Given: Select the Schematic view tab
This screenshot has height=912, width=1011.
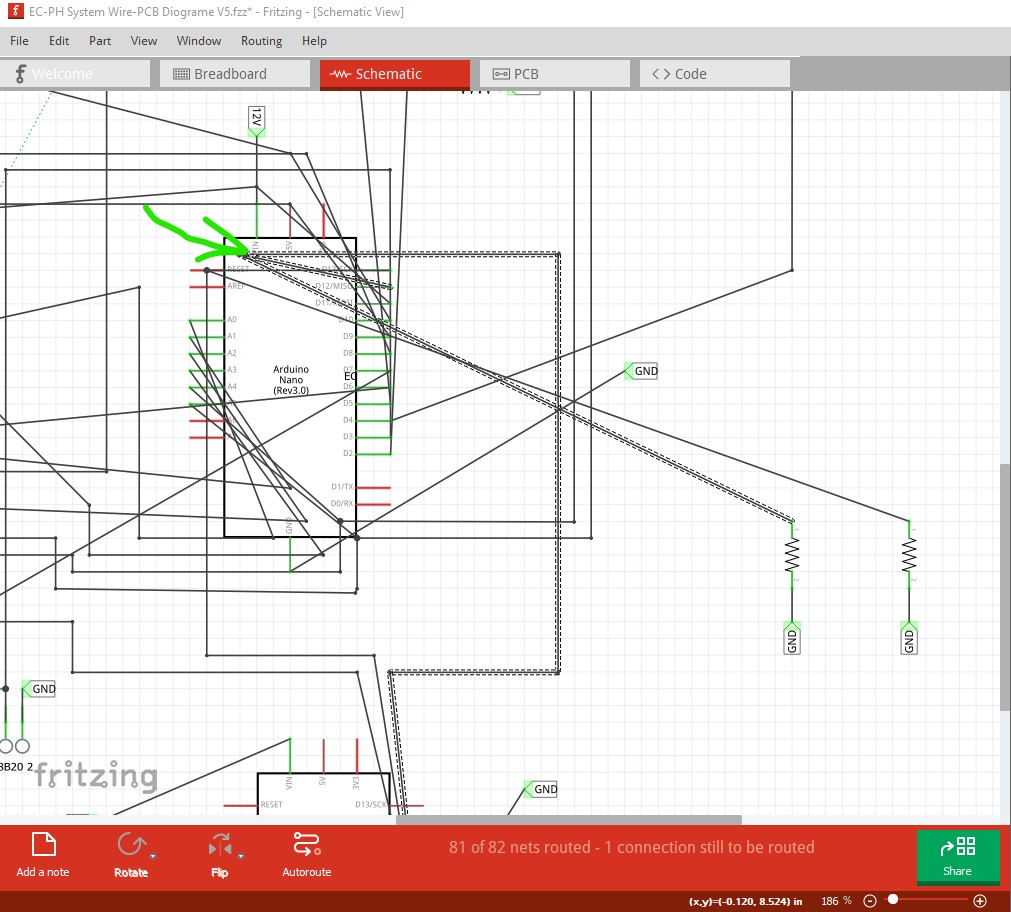Looking at the screenshot, I should (395, 74).
